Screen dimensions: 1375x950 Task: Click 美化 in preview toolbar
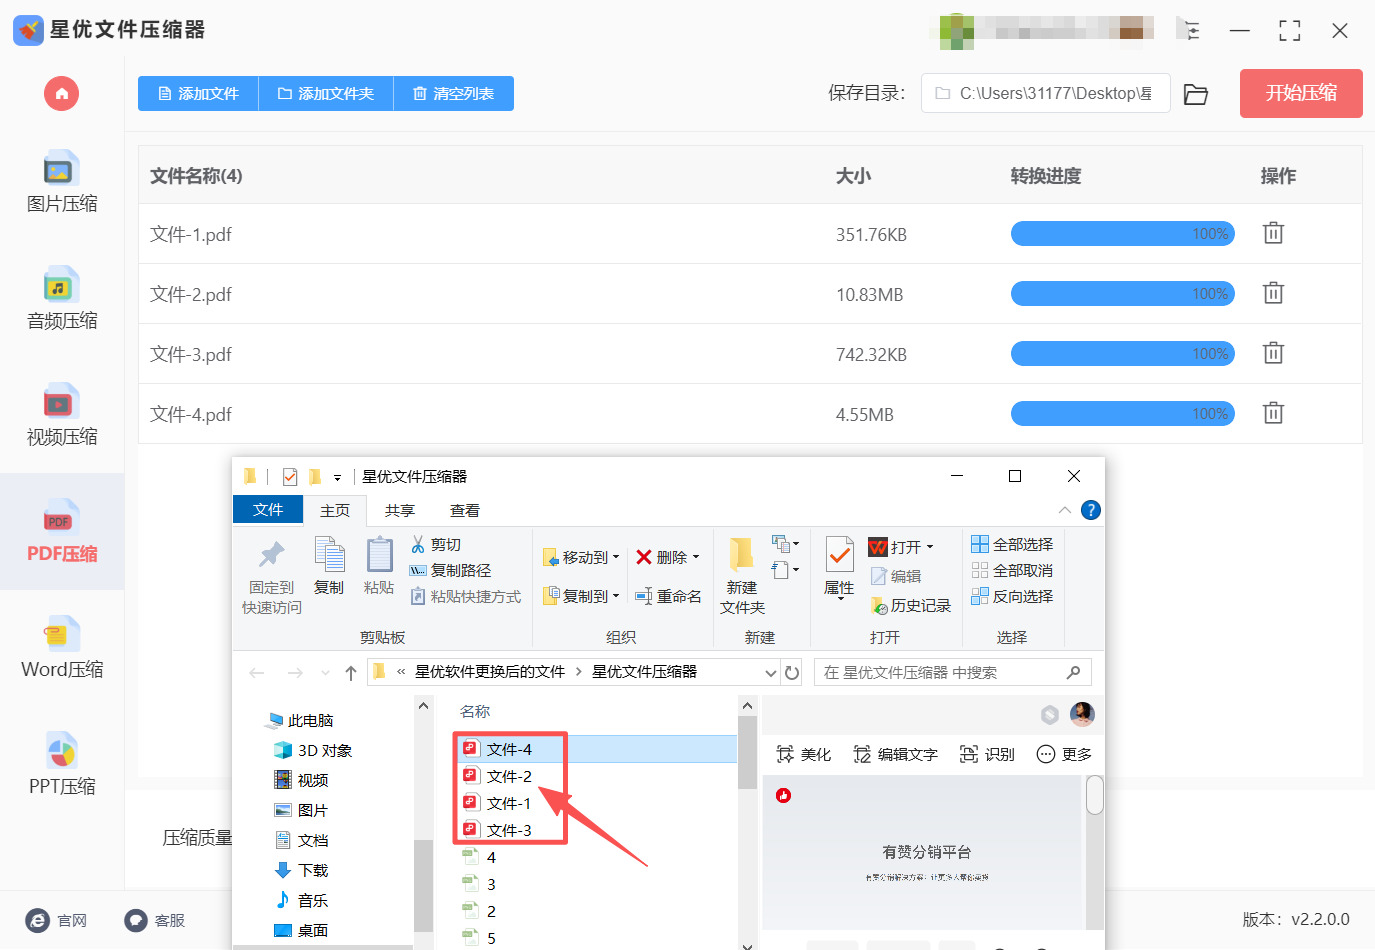[804, 754]
